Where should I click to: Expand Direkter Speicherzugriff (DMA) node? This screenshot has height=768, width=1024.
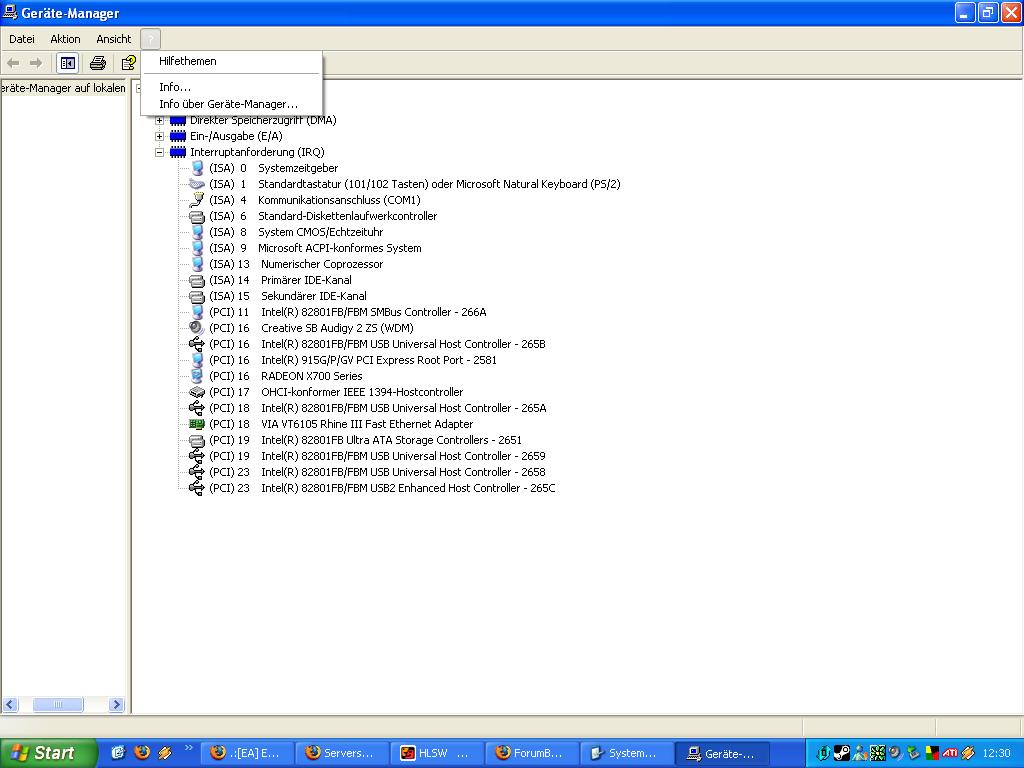159,120
